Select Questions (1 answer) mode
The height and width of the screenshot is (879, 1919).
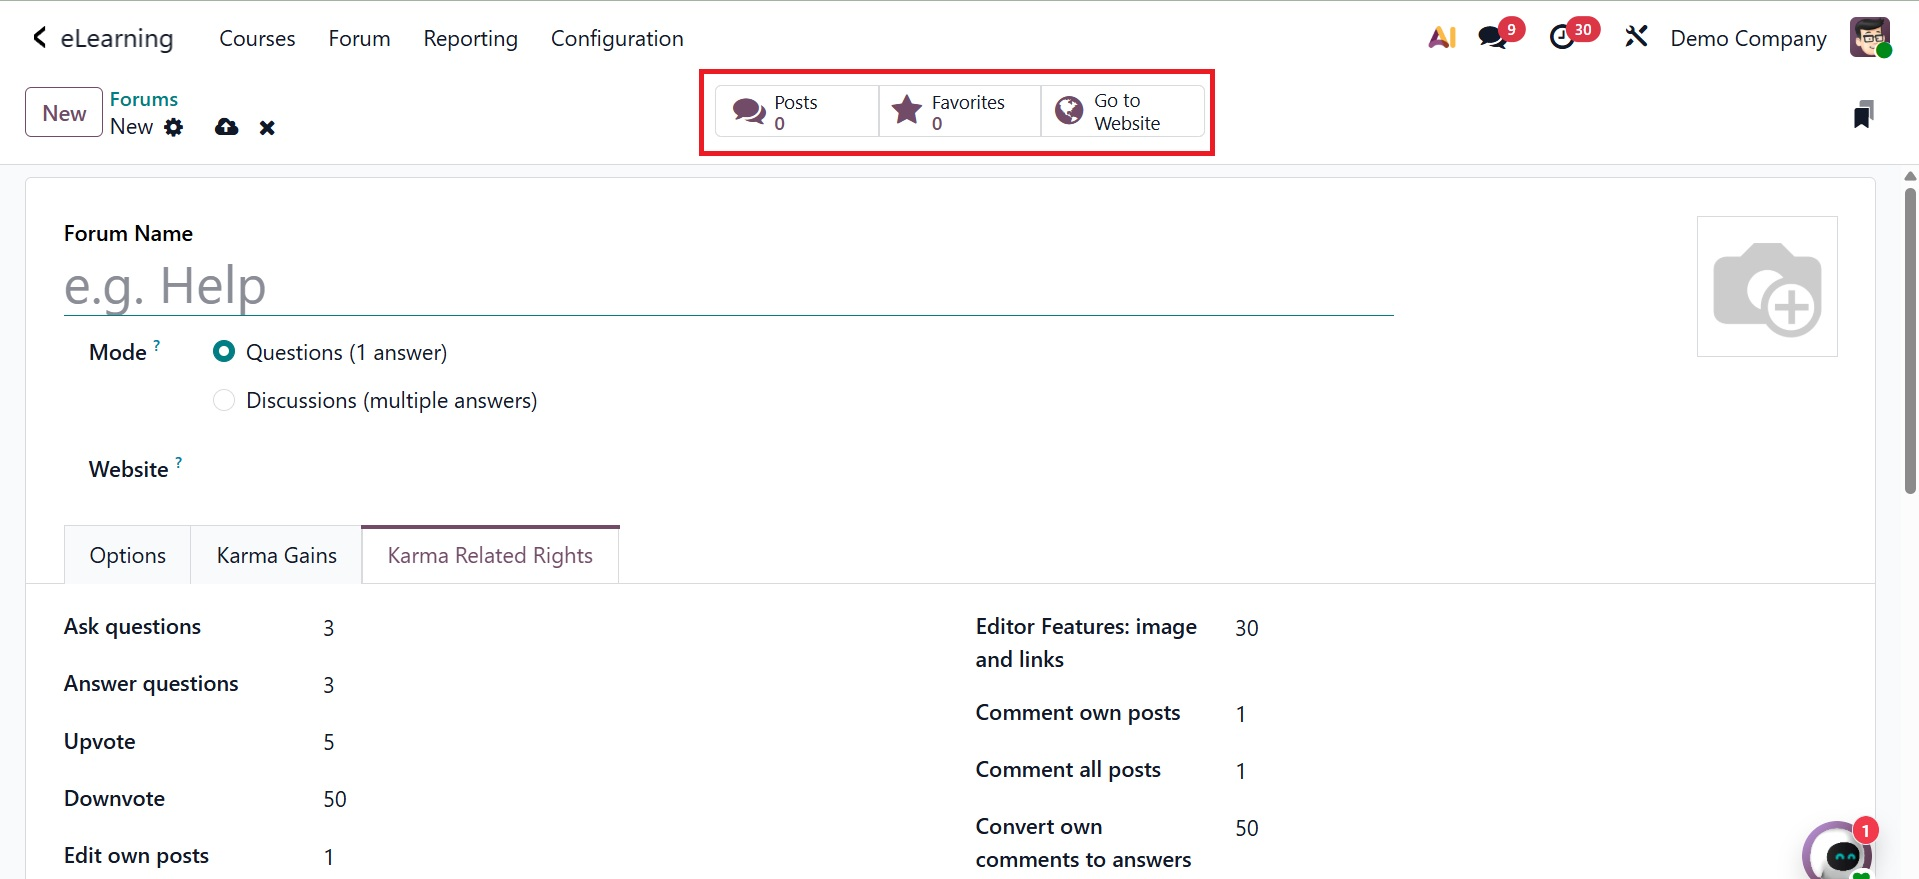click(x=224, y=352)
